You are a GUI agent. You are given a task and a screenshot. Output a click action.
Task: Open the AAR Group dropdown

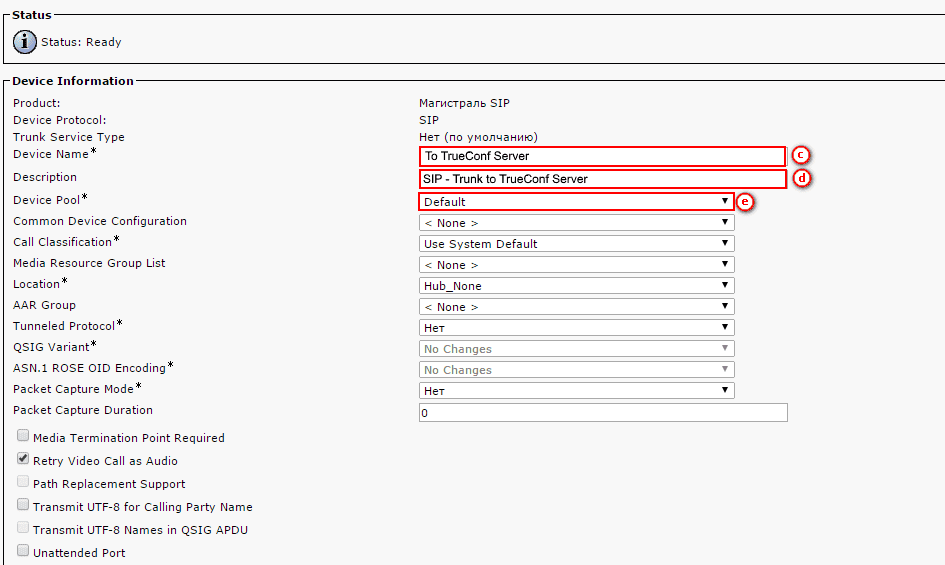(577, 307)
